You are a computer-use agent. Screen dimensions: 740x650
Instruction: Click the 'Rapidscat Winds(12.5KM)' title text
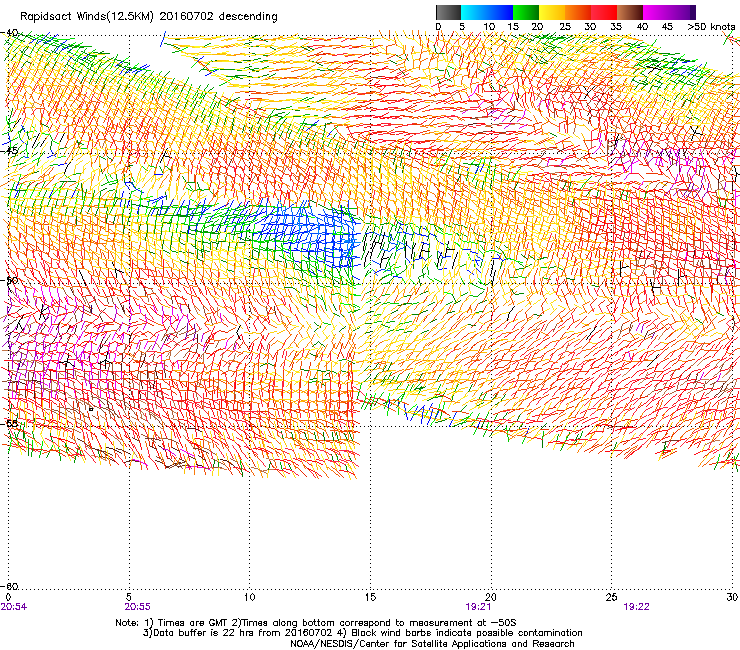coord(87,17)
